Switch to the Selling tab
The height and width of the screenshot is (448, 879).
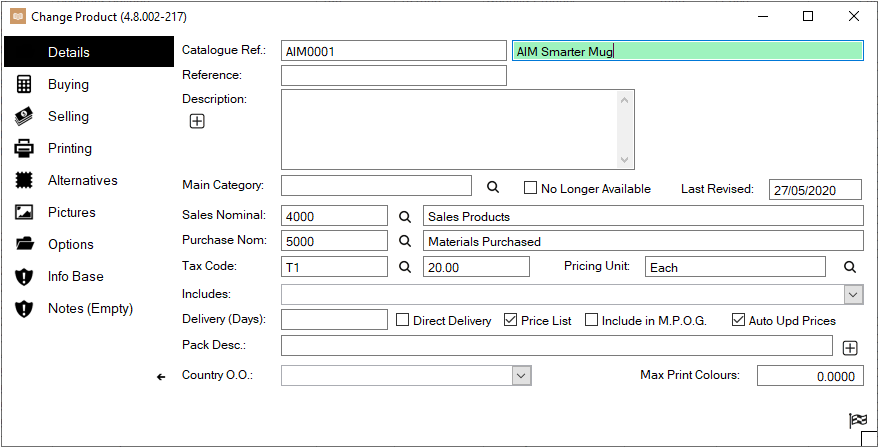pos(68,116)
